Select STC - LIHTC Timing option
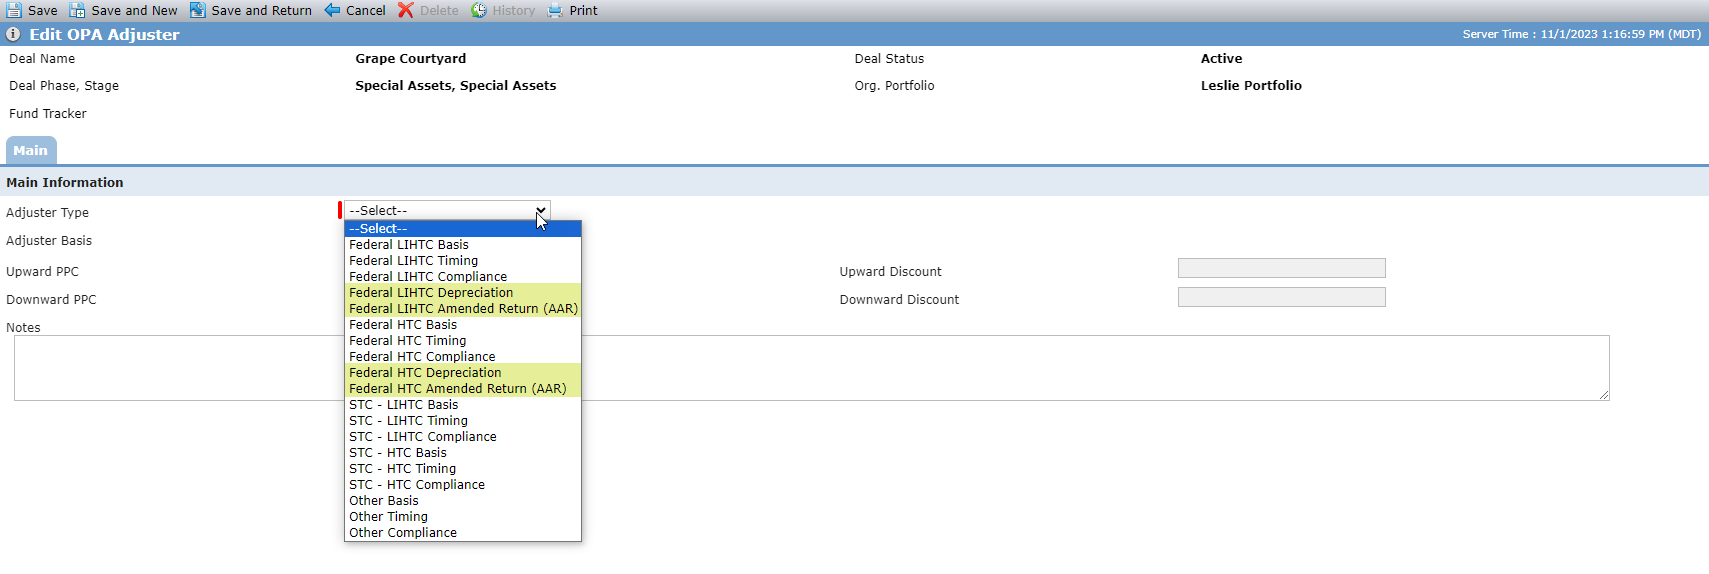The height and width of the screenshot is (574, 1709). coord(463,421)
